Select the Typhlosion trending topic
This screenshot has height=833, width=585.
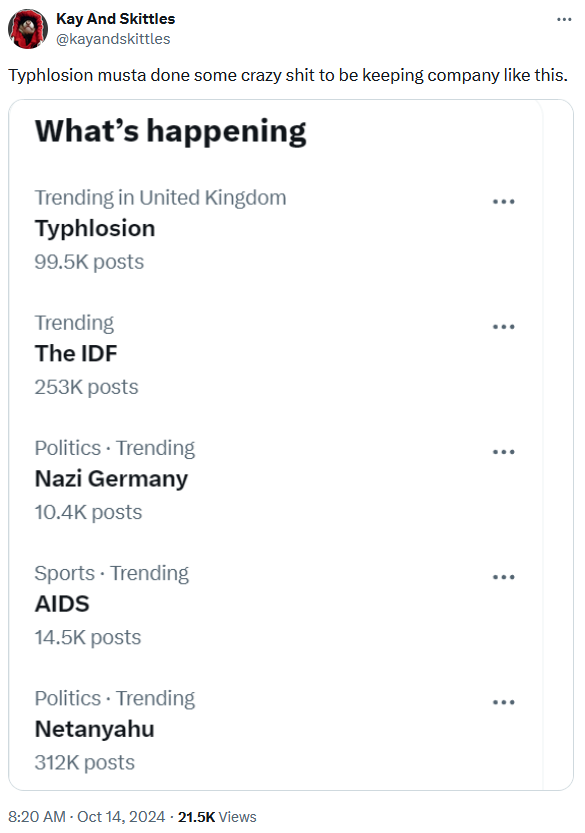[x=95, y=228]
